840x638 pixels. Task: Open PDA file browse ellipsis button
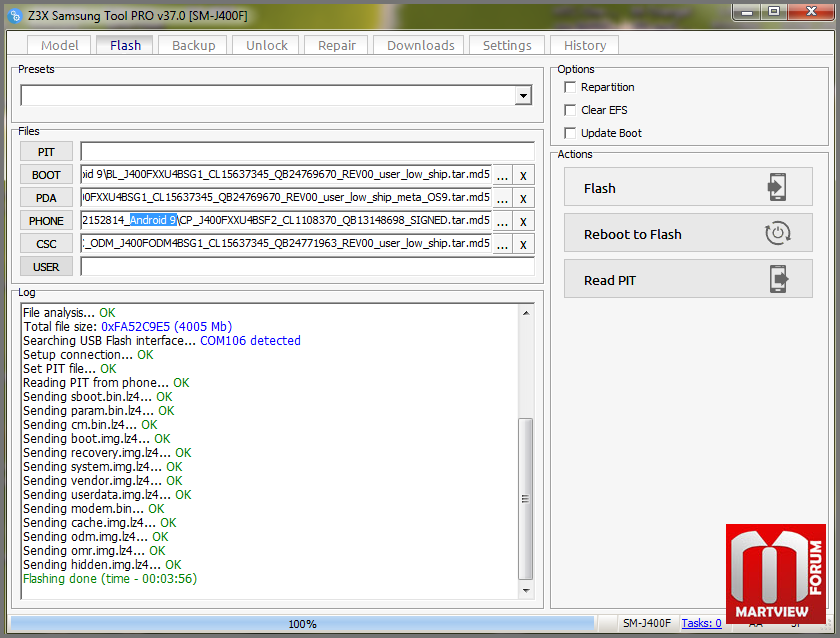(502, 198)
